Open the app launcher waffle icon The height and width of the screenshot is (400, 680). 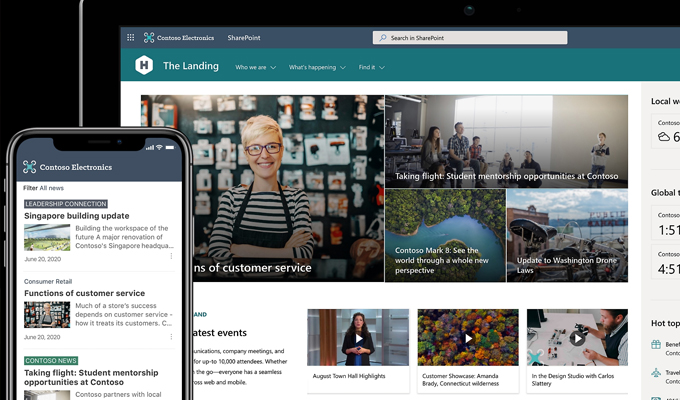131,38
